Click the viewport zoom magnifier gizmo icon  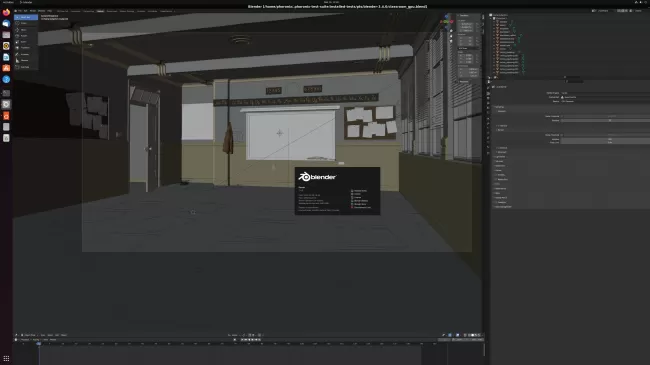click(451, 31)
